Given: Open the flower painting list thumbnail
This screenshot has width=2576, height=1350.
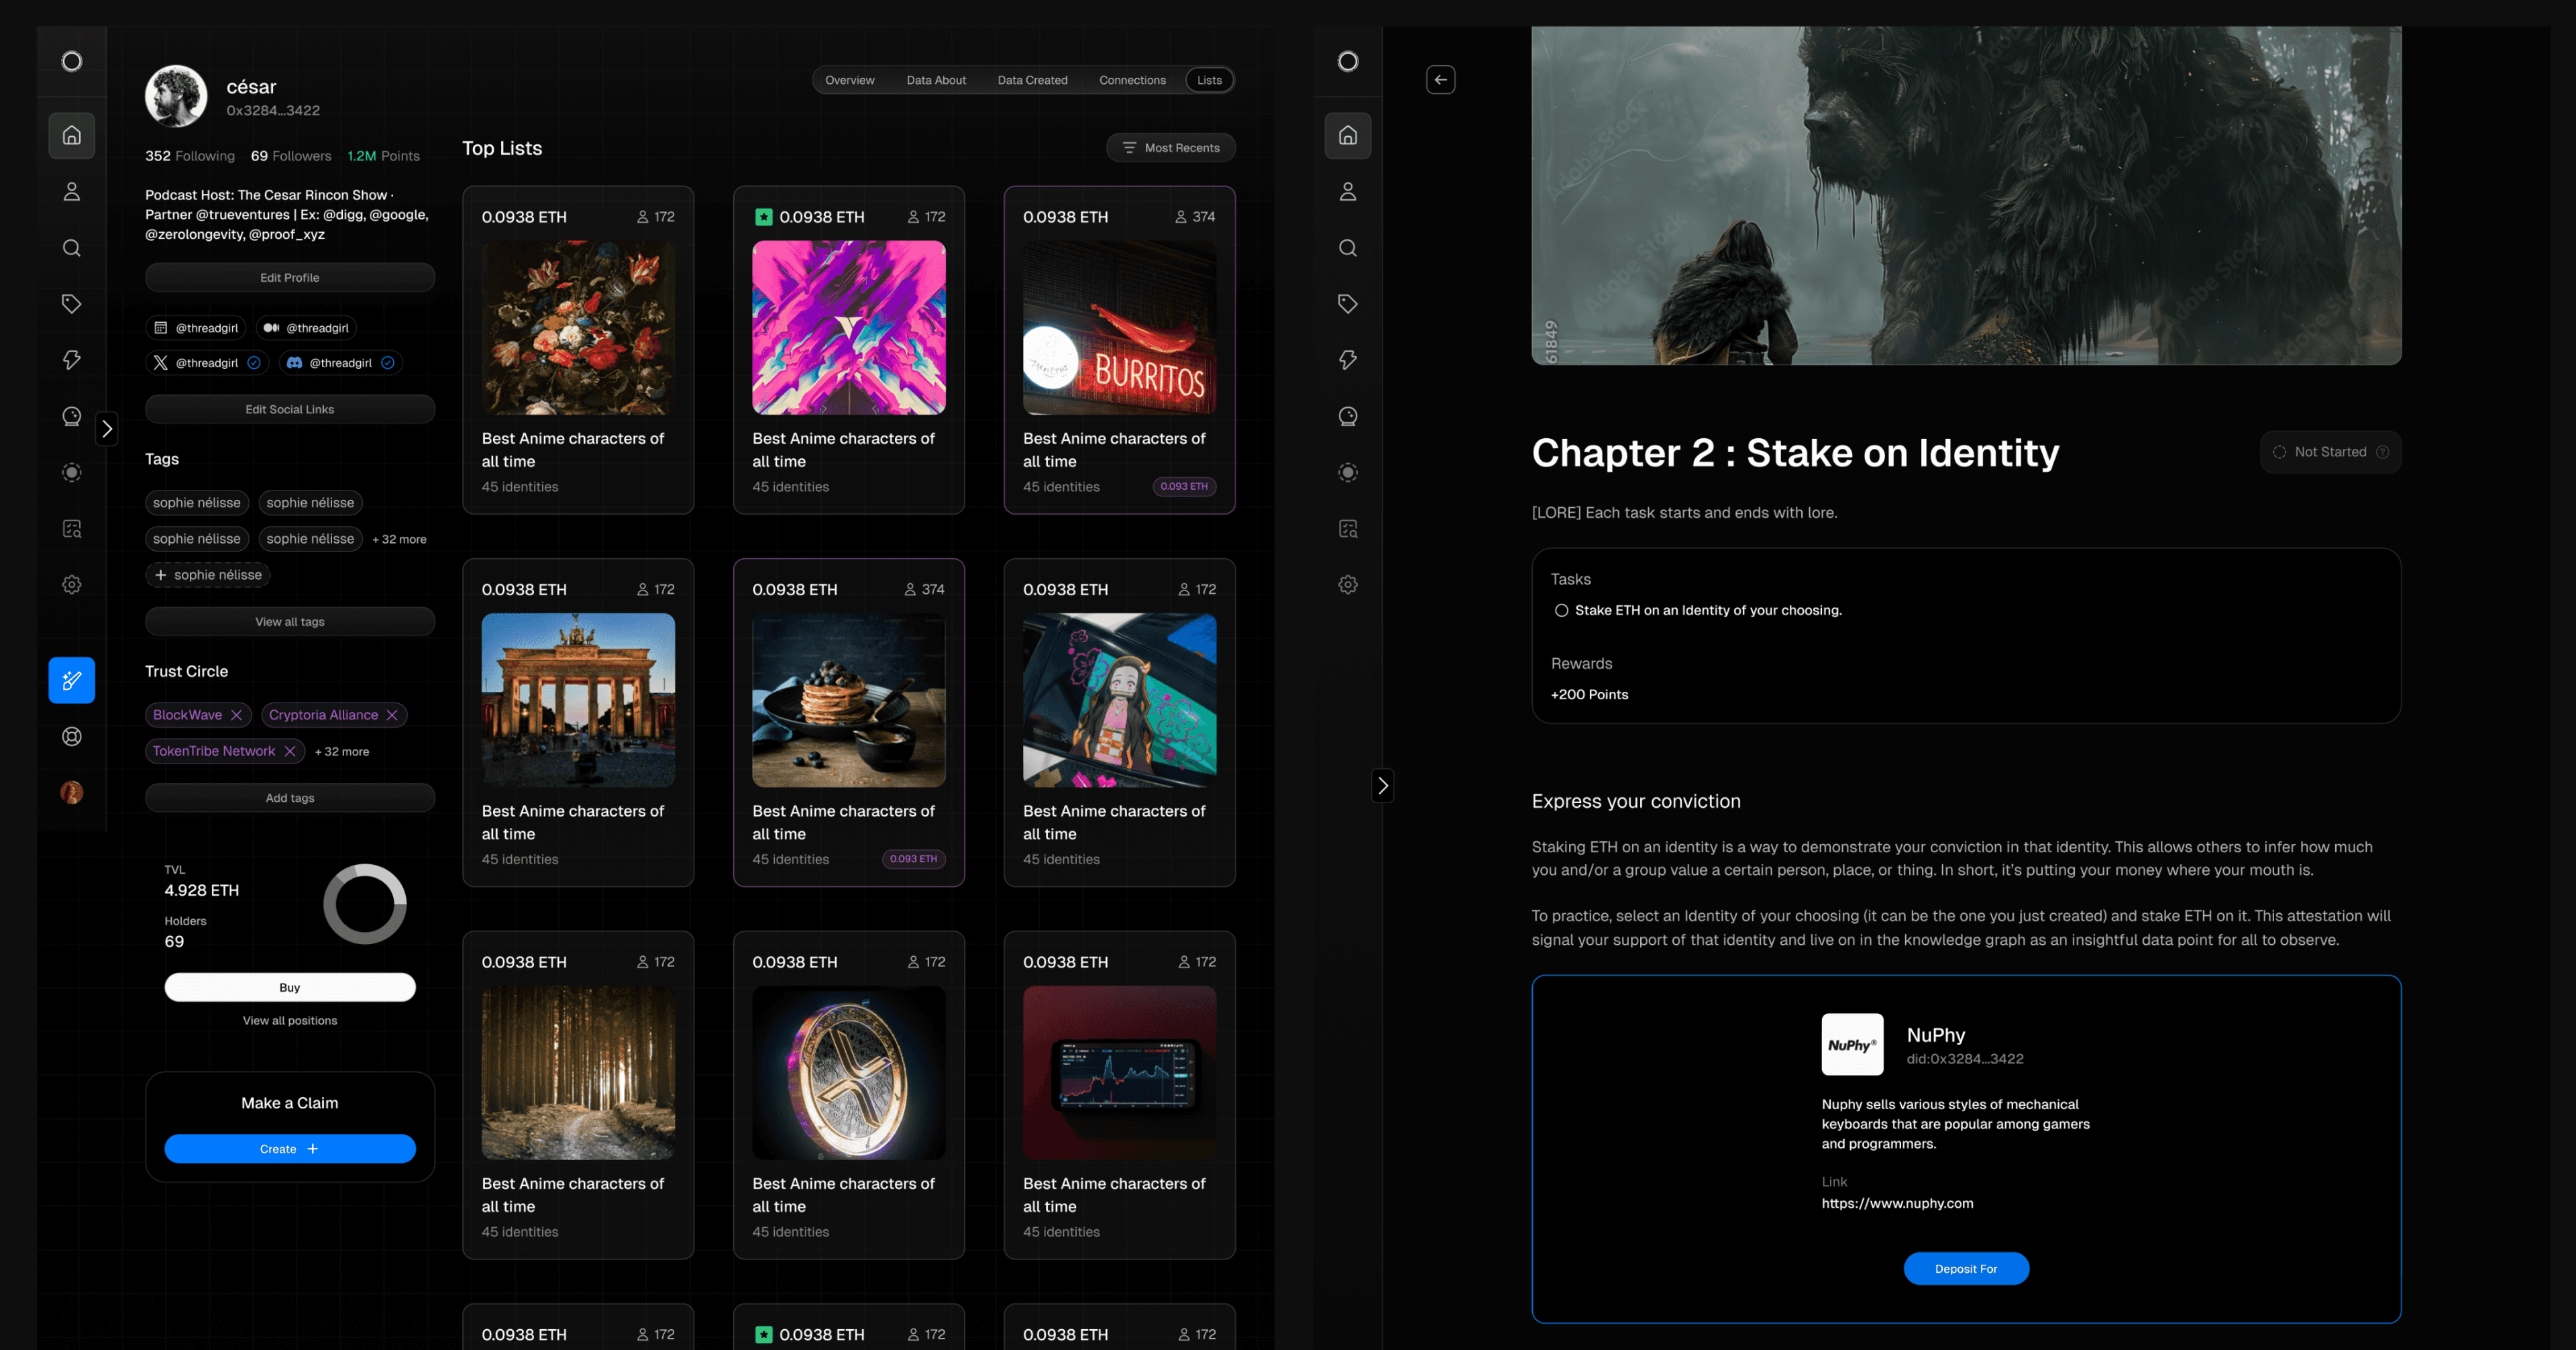Looking at the screenshot, I should tap(578, 328).
